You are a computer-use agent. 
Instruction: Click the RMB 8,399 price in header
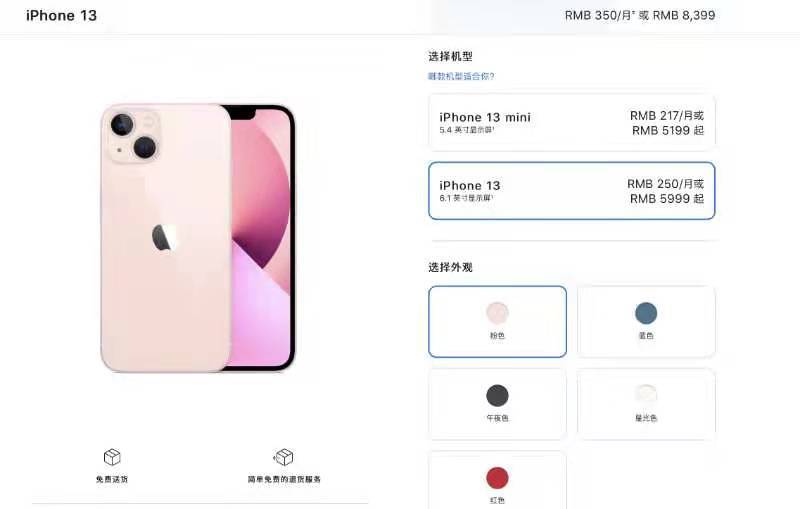pos(684,15)
